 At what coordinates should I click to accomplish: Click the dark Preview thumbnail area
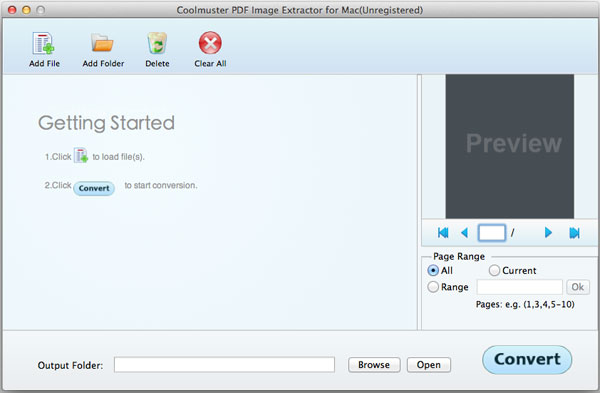click(x=509, y=146)
